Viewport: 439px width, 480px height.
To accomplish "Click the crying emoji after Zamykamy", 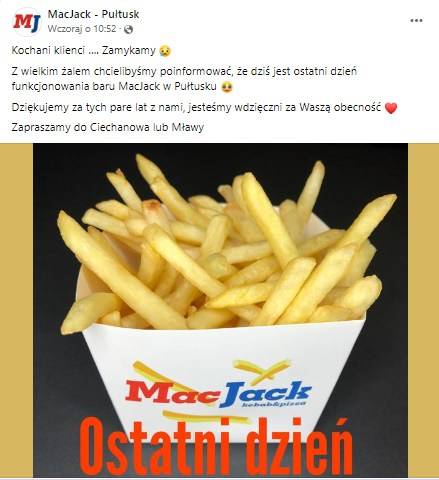I will tap(165, 51).
